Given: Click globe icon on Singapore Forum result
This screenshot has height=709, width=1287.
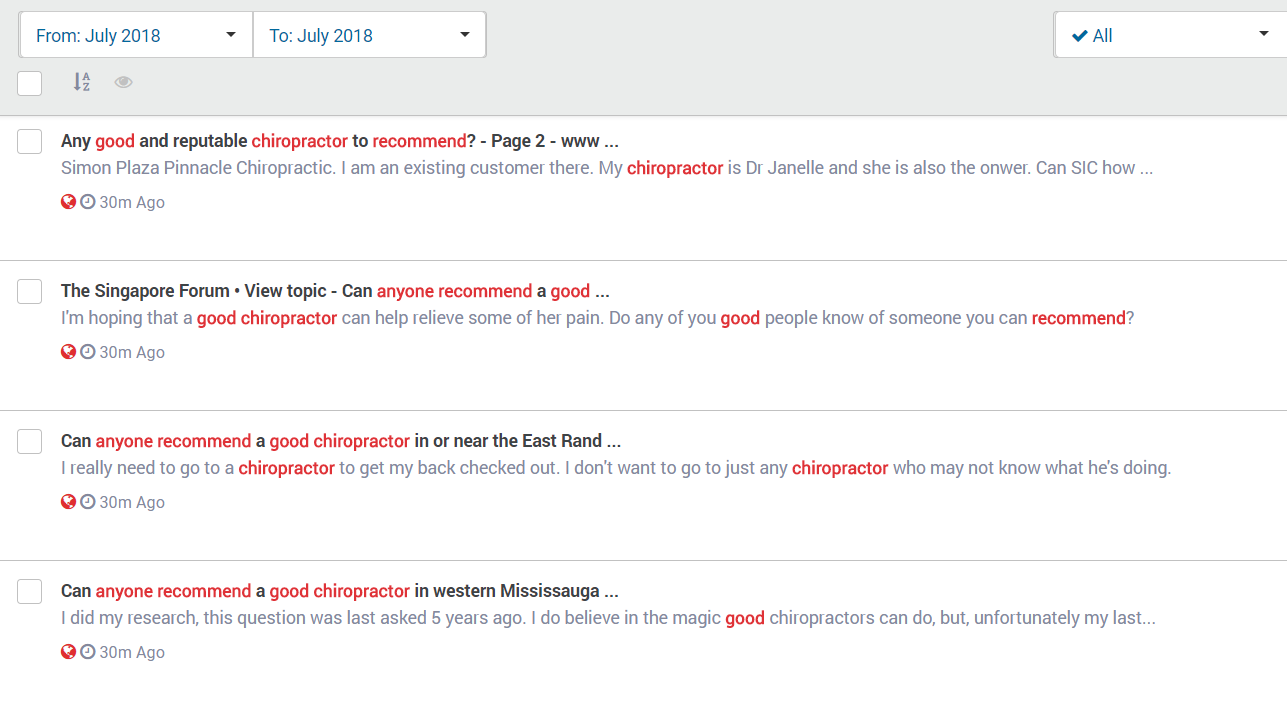Looking at the screenshot, I should [68, 352].
